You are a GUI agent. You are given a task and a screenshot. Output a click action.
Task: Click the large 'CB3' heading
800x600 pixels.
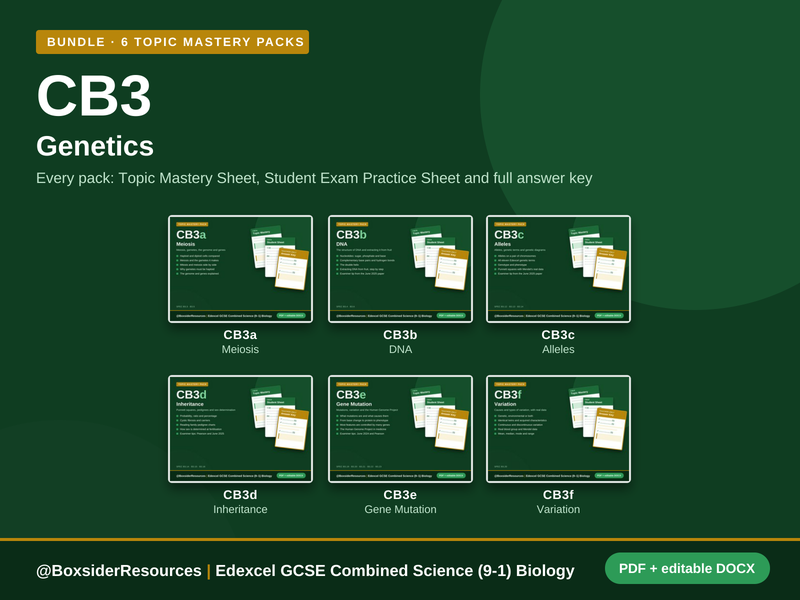tap(94, 96)
